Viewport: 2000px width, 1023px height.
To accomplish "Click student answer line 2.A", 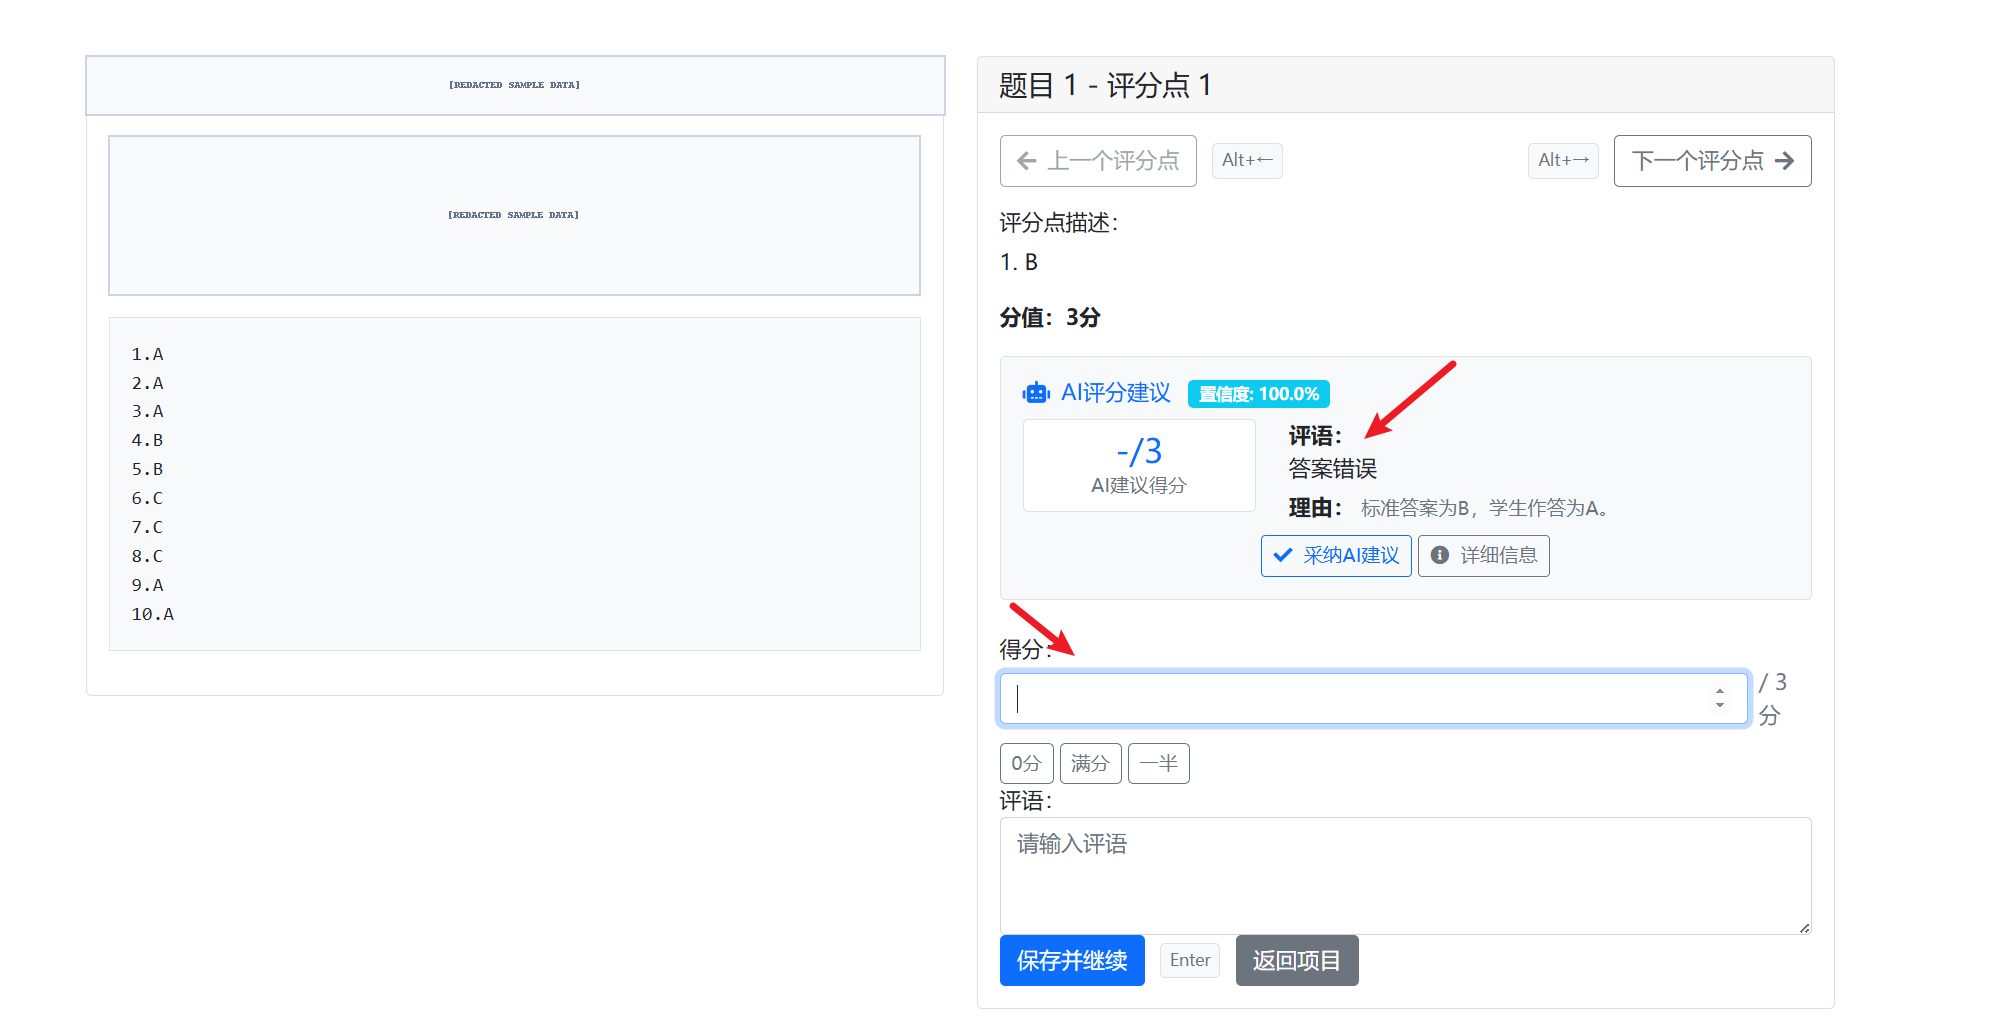I will (147, 383).
